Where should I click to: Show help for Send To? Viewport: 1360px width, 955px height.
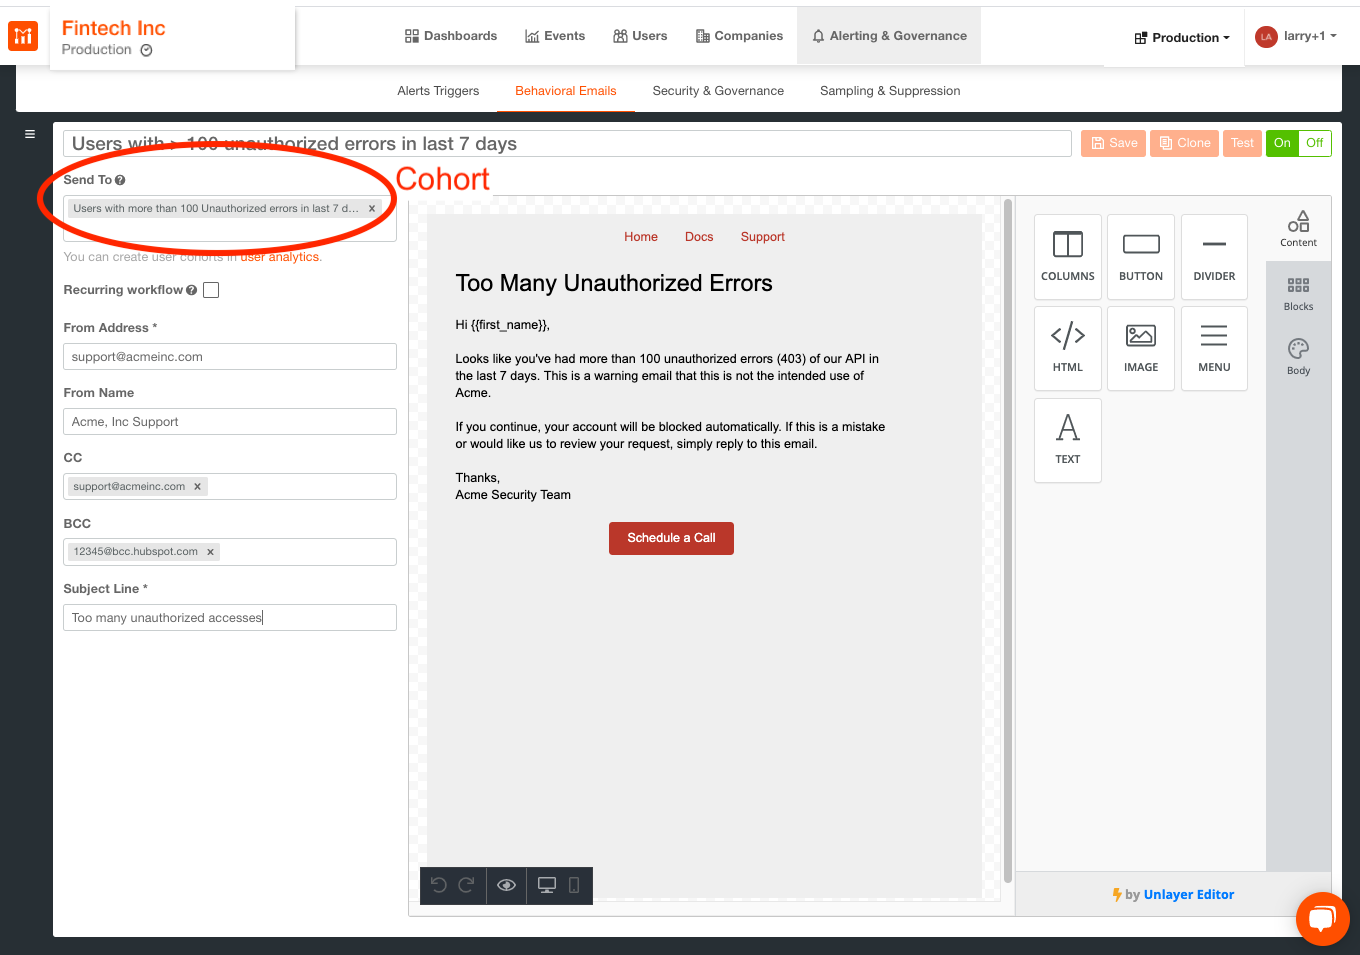(120, 180)
